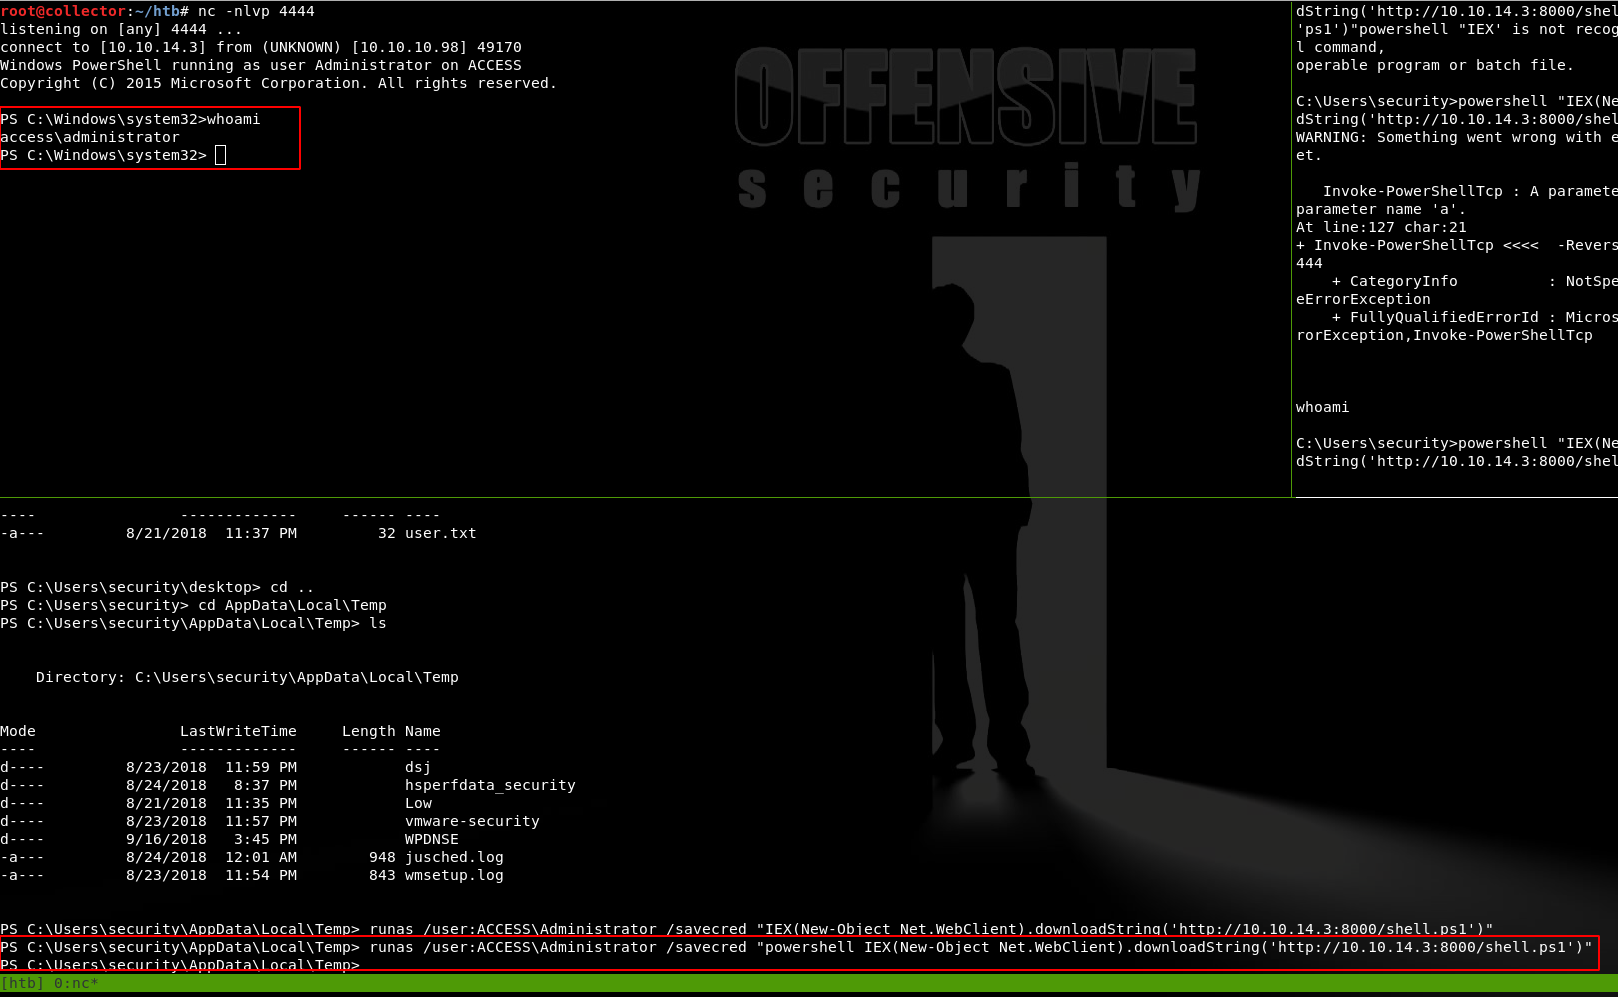
Task: Select 'listening on [any] 4444 ...' line
Action: click(x=121, y=29)
